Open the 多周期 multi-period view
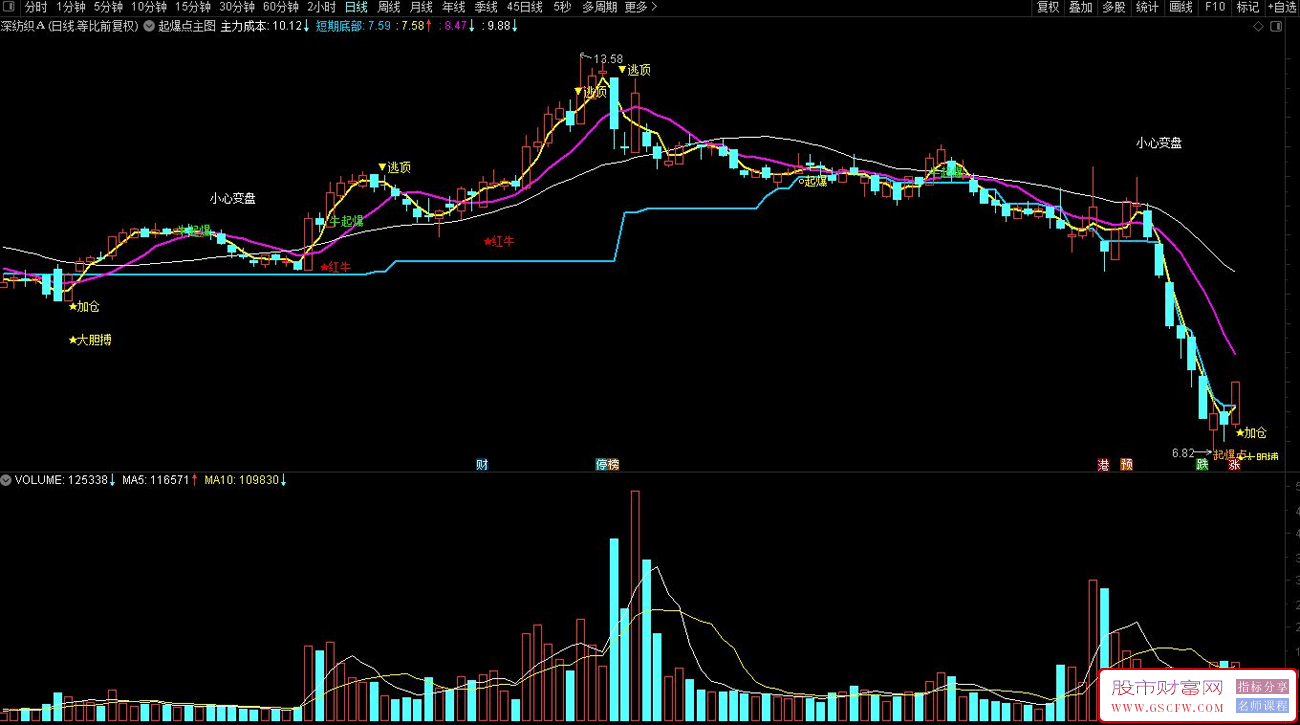1300x725 pixels. pyautogui.click(x=600, y=7)
